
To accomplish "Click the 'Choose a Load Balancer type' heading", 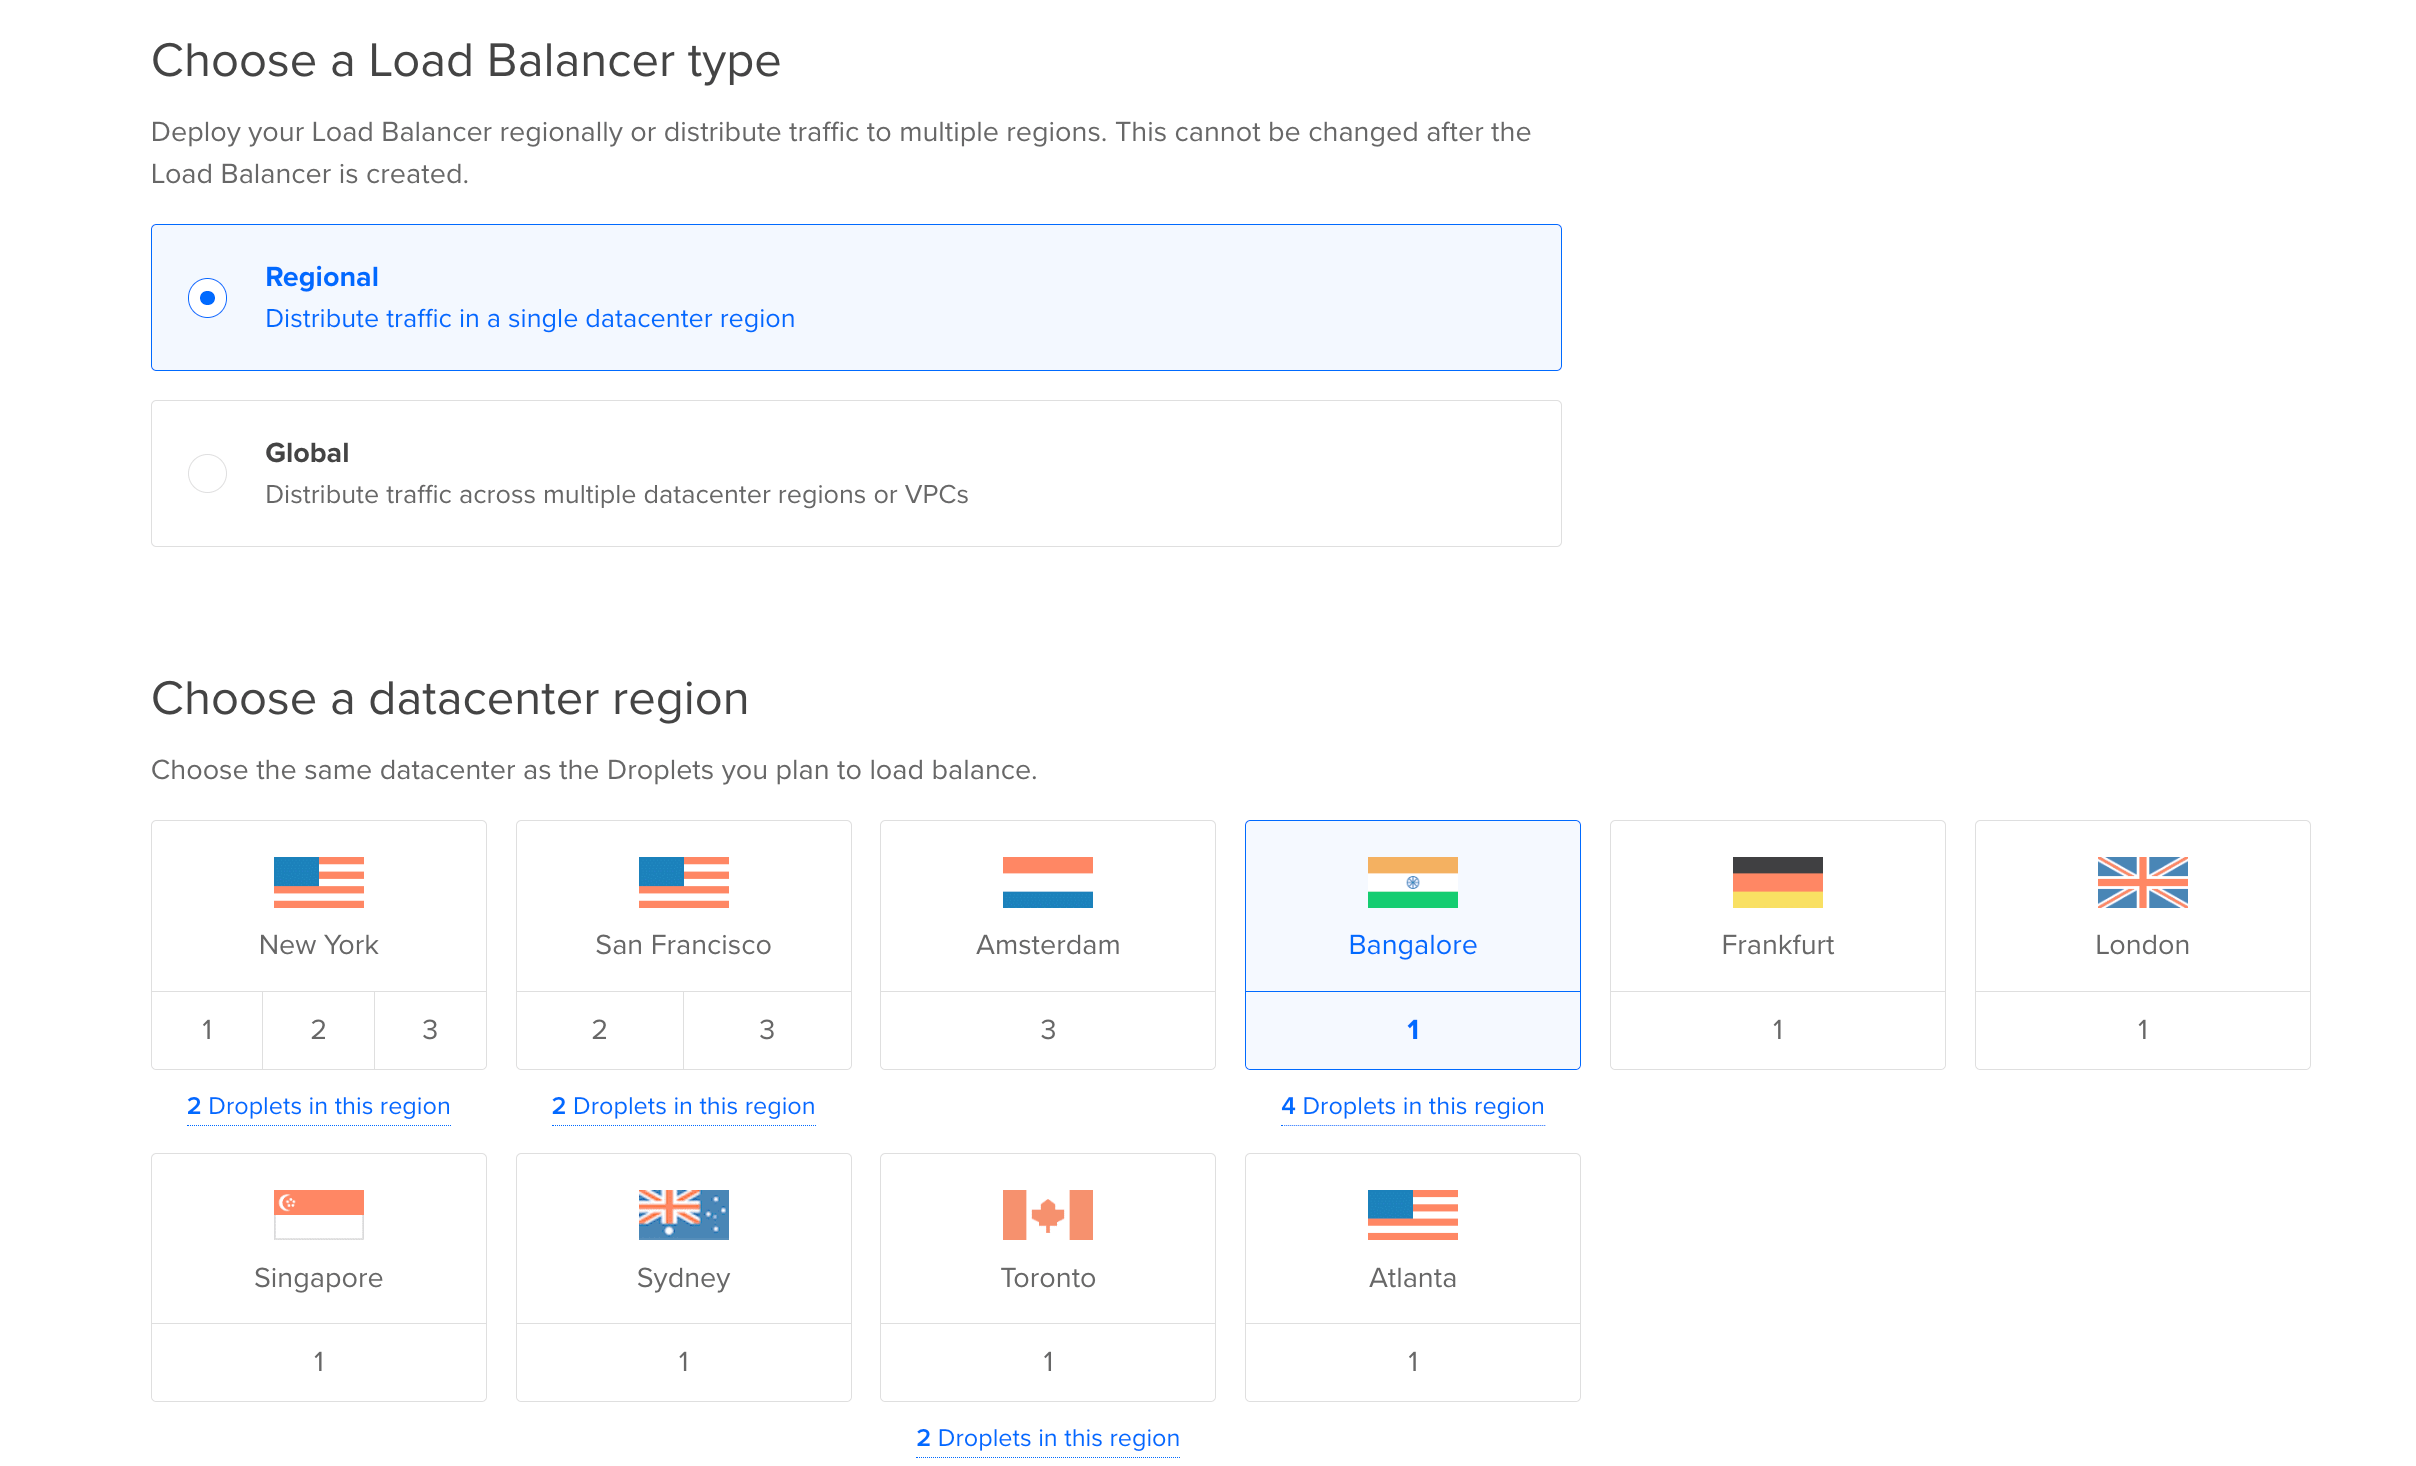I will click(x=465, y=61).
